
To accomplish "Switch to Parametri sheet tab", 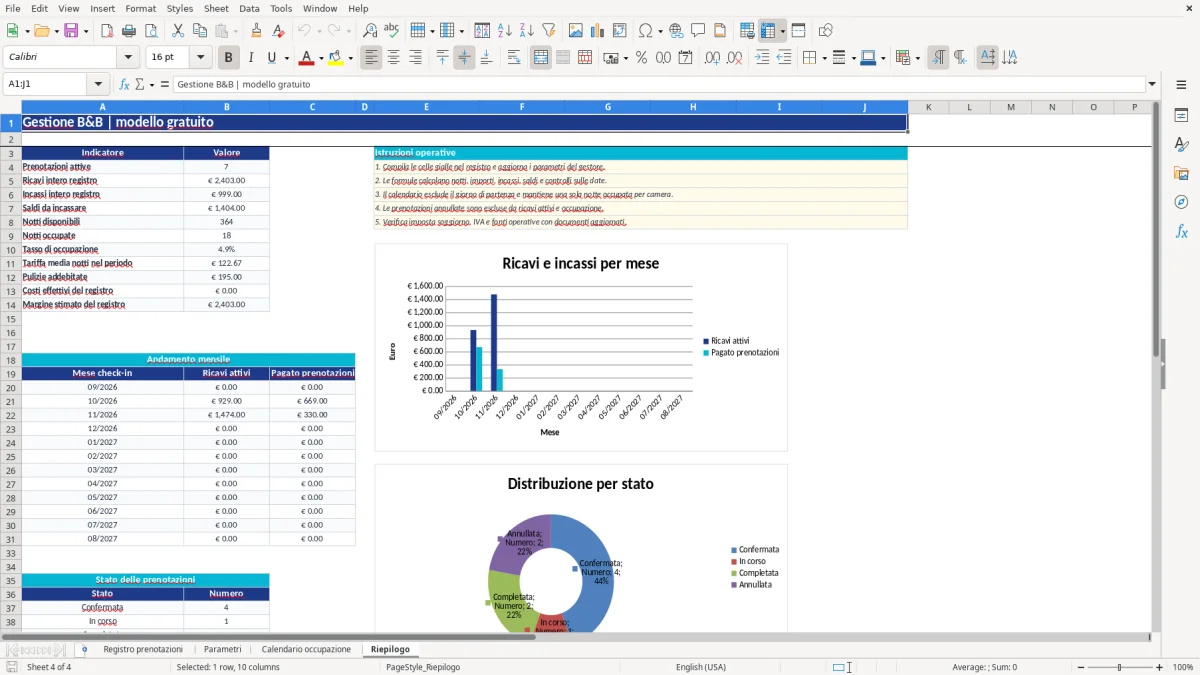I will coord(222,649).
